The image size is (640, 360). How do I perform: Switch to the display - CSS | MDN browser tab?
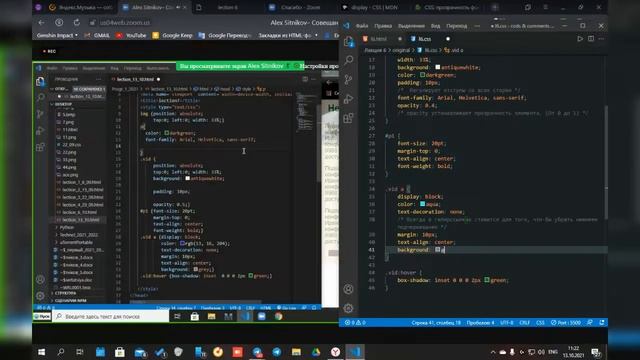(x=373, y=7)
